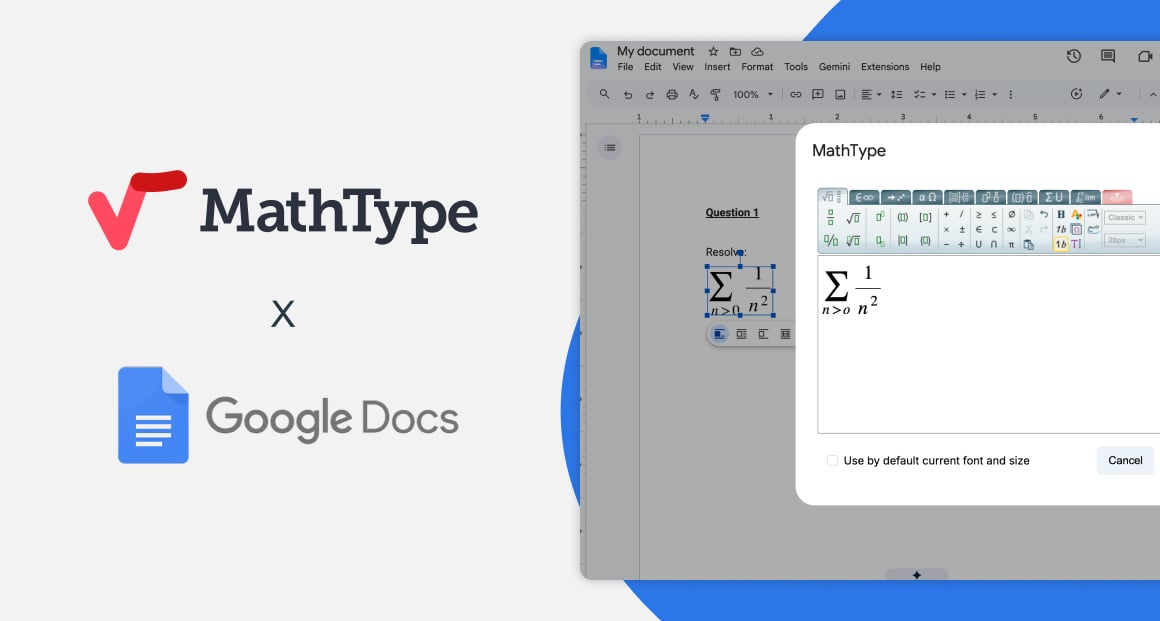Click the document title My document
Screen dimensions: 1160x621
[x=655, y=51]
